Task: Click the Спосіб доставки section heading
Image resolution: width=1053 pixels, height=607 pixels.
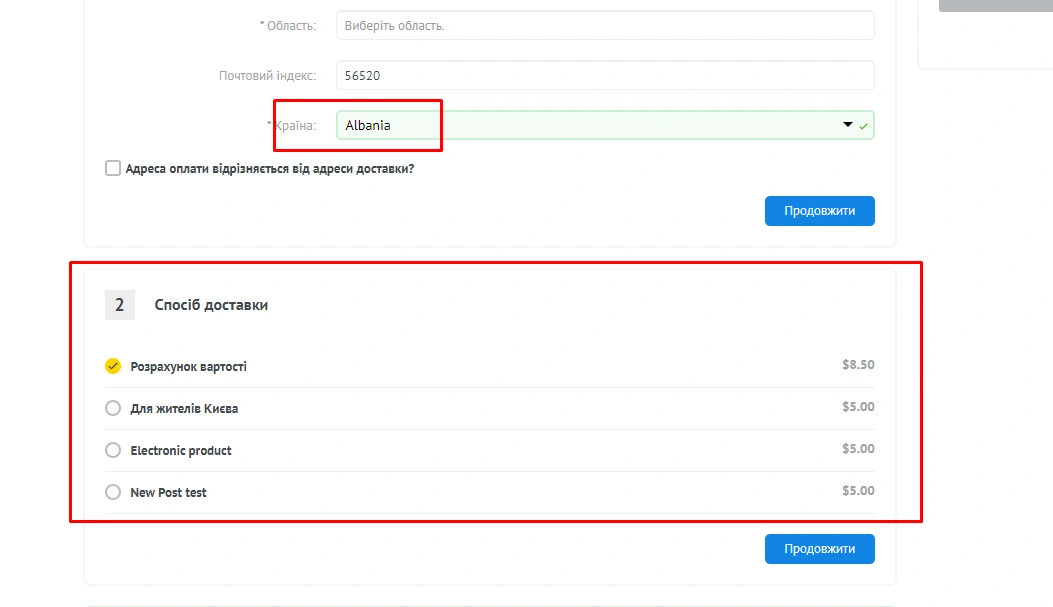Action: point(211,305)
